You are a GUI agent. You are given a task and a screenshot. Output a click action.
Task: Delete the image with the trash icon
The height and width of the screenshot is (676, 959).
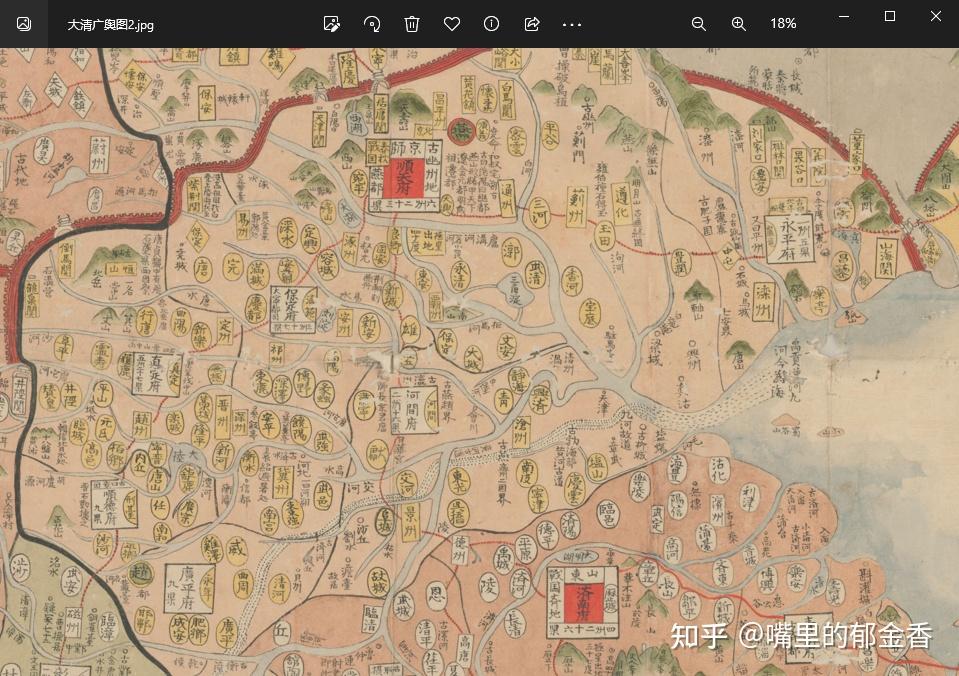pyautogui.click(x=412, y=24)
